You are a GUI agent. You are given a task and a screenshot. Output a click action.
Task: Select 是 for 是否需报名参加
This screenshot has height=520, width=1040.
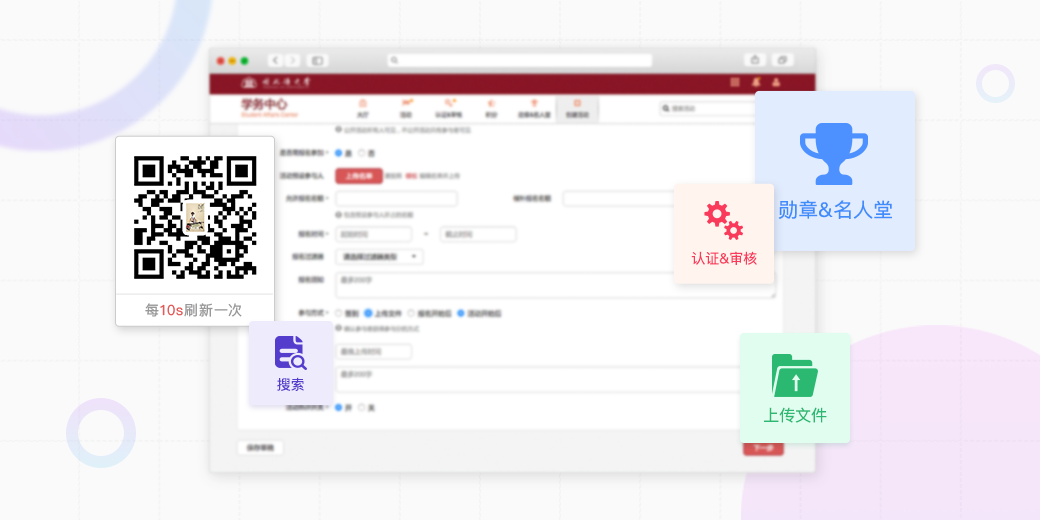click(339, 153)
